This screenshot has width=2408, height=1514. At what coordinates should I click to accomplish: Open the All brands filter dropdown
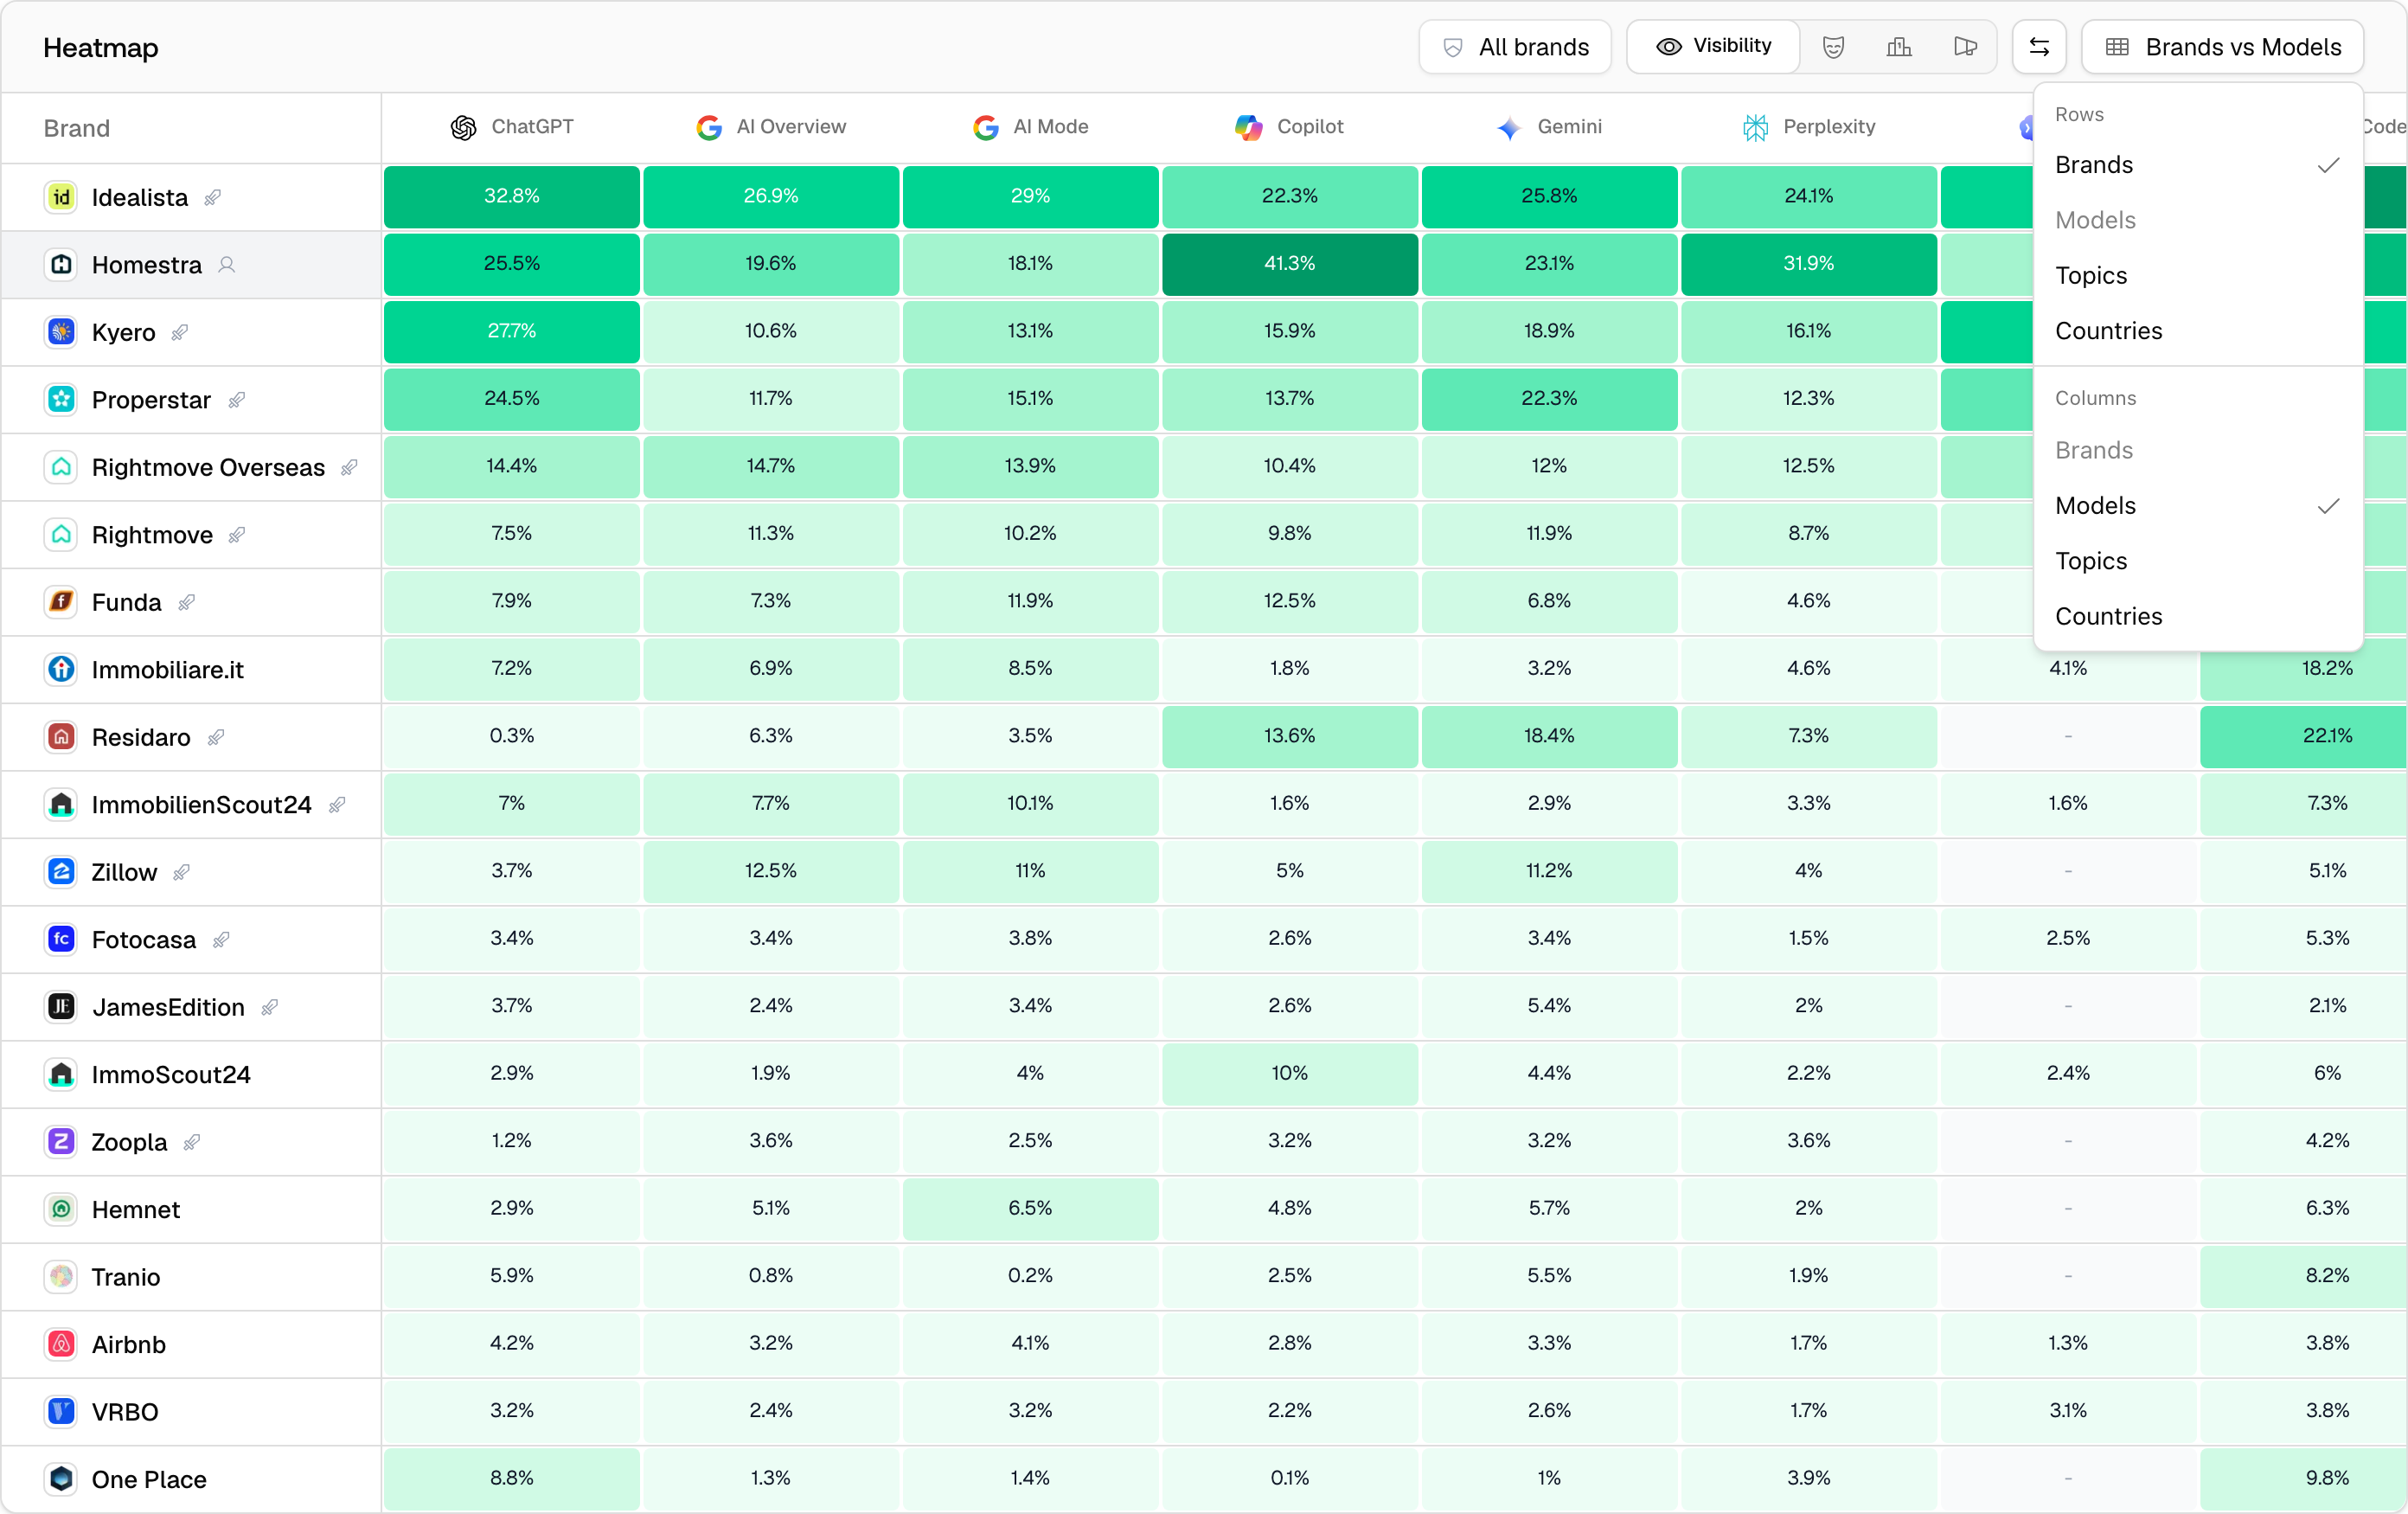(1515, 47)
